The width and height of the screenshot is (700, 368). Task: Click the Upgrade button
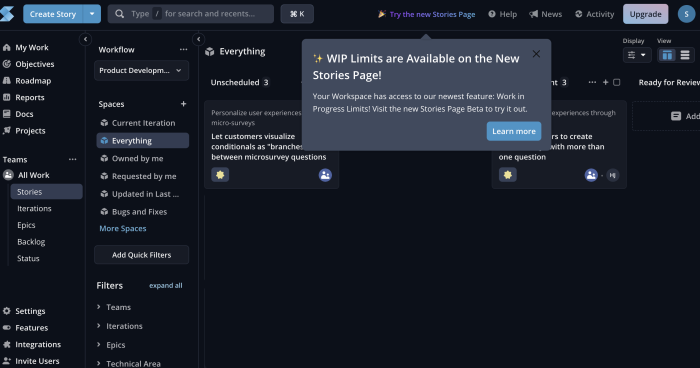[646, 14]
